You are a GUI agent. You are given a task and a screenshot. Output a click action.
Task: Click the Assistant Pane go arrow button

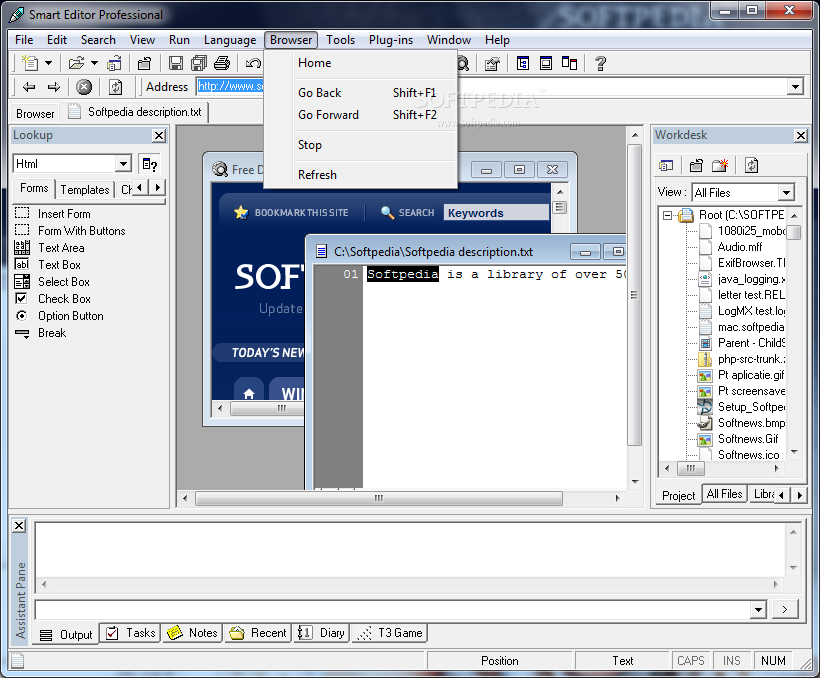coord(784,609)
